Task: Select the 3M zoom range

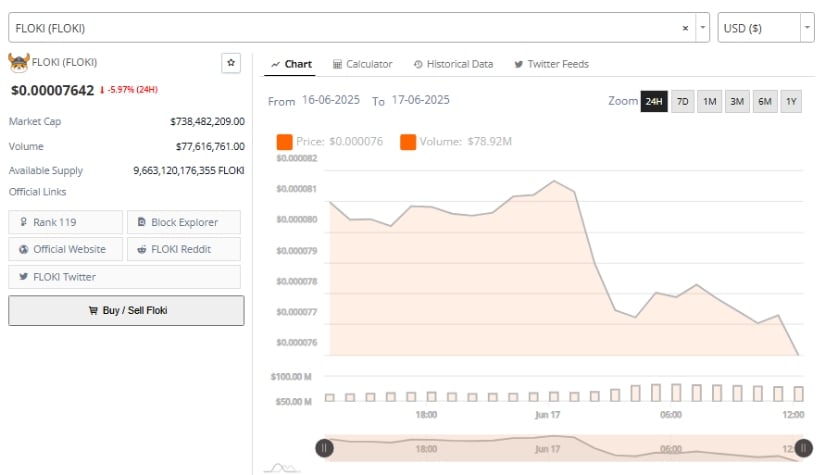Action: [x=737, y=102]
